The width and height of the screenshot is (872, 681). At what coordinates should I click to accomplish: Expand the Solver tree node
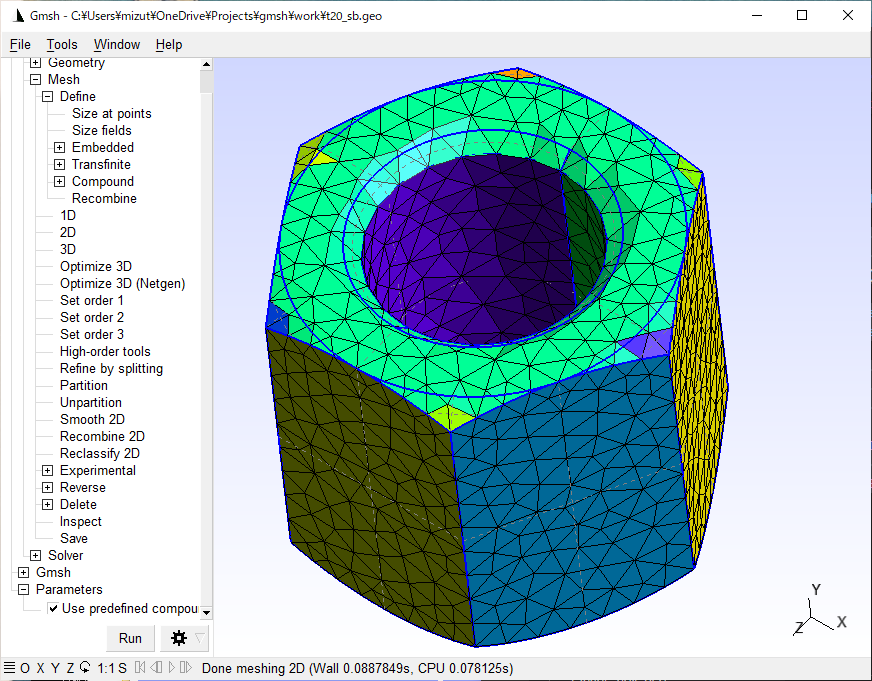tap(33, 555)
